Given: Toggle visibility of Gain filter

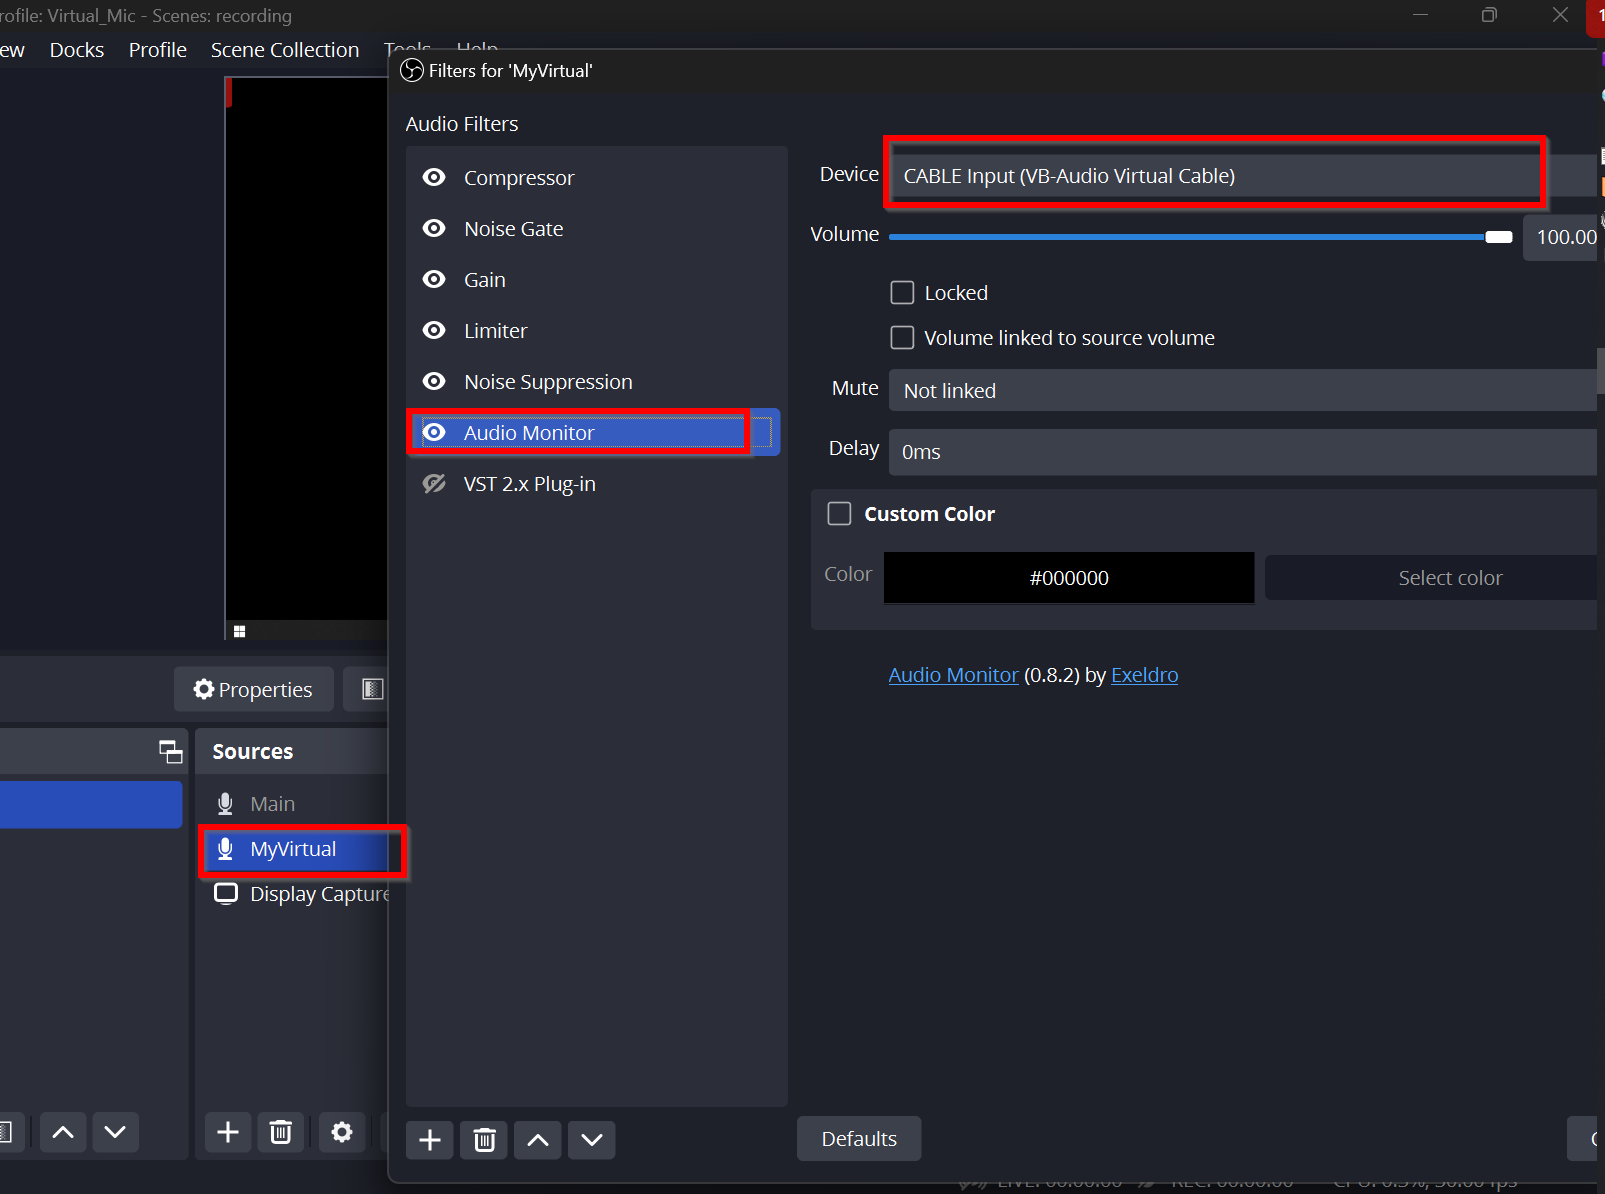Looking at the screenshot, I should (434, 280).
